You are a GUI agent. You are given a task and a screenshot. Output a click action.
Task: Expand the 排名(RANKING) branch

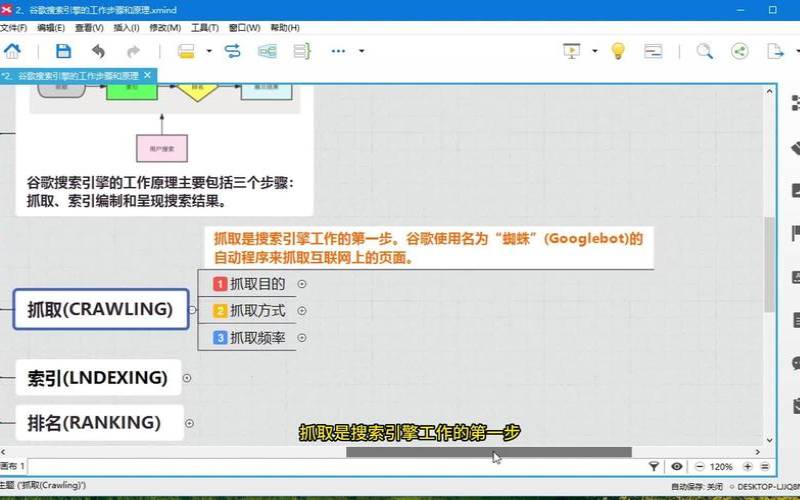189,423
